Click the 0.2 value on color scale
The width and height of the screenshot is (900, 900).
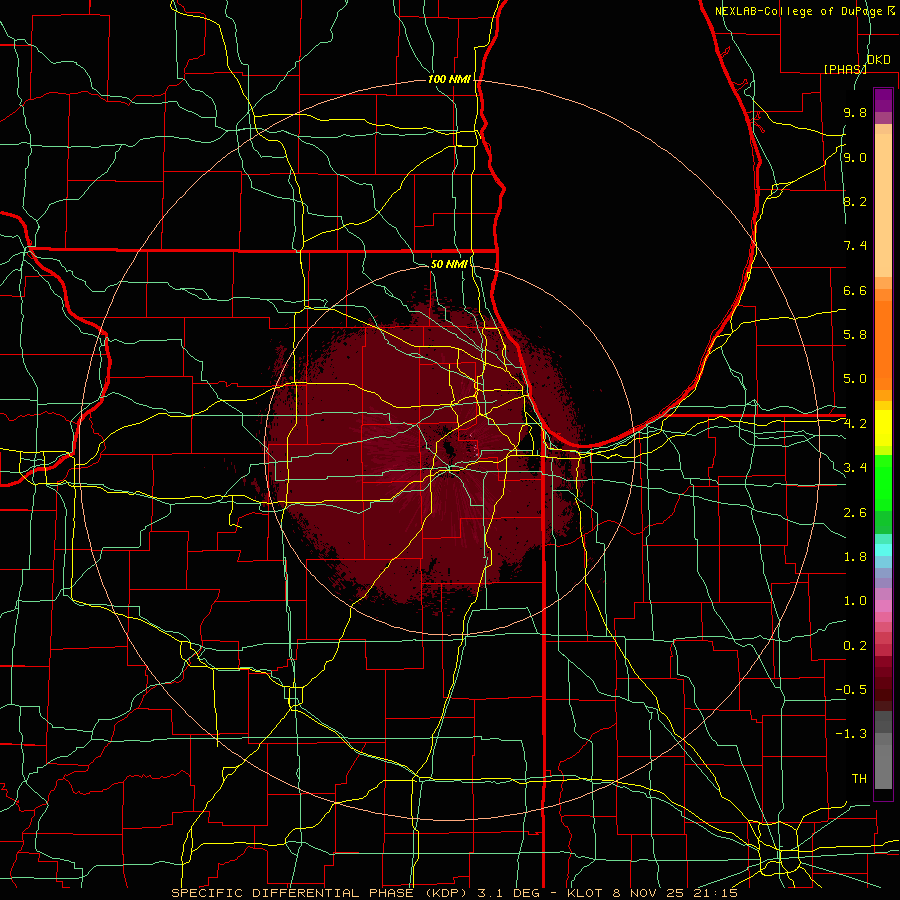[x=855, y=646]
